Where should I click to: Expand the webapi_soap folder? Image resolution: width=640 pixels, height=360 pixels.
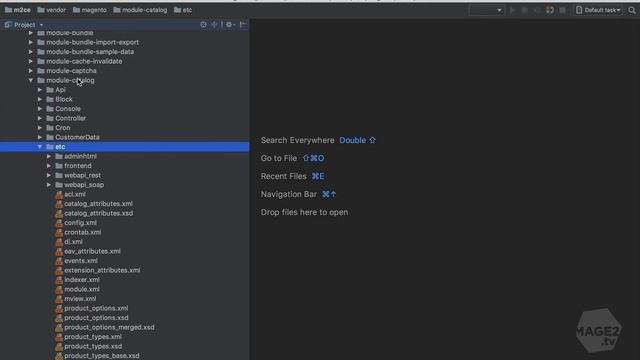coord(49,185)
